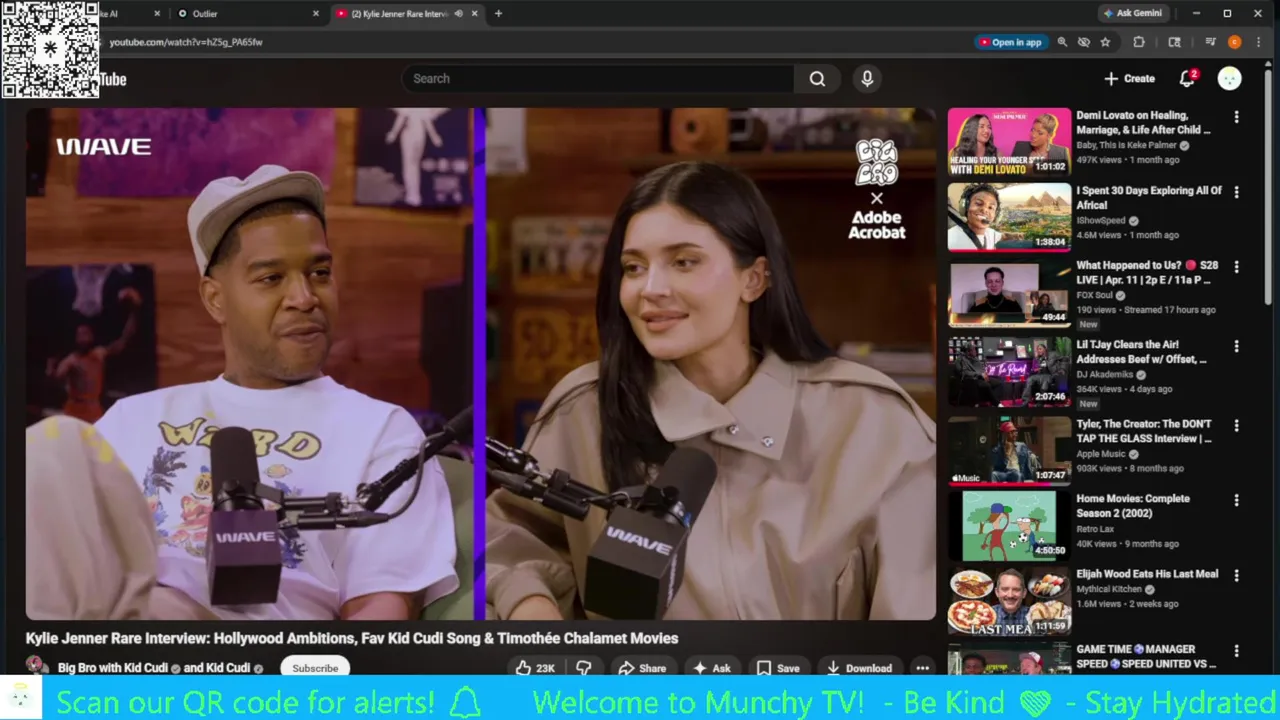
Task: Open options for What Happened to Us
Action: pyautogui.click(x=1236, y=267)
